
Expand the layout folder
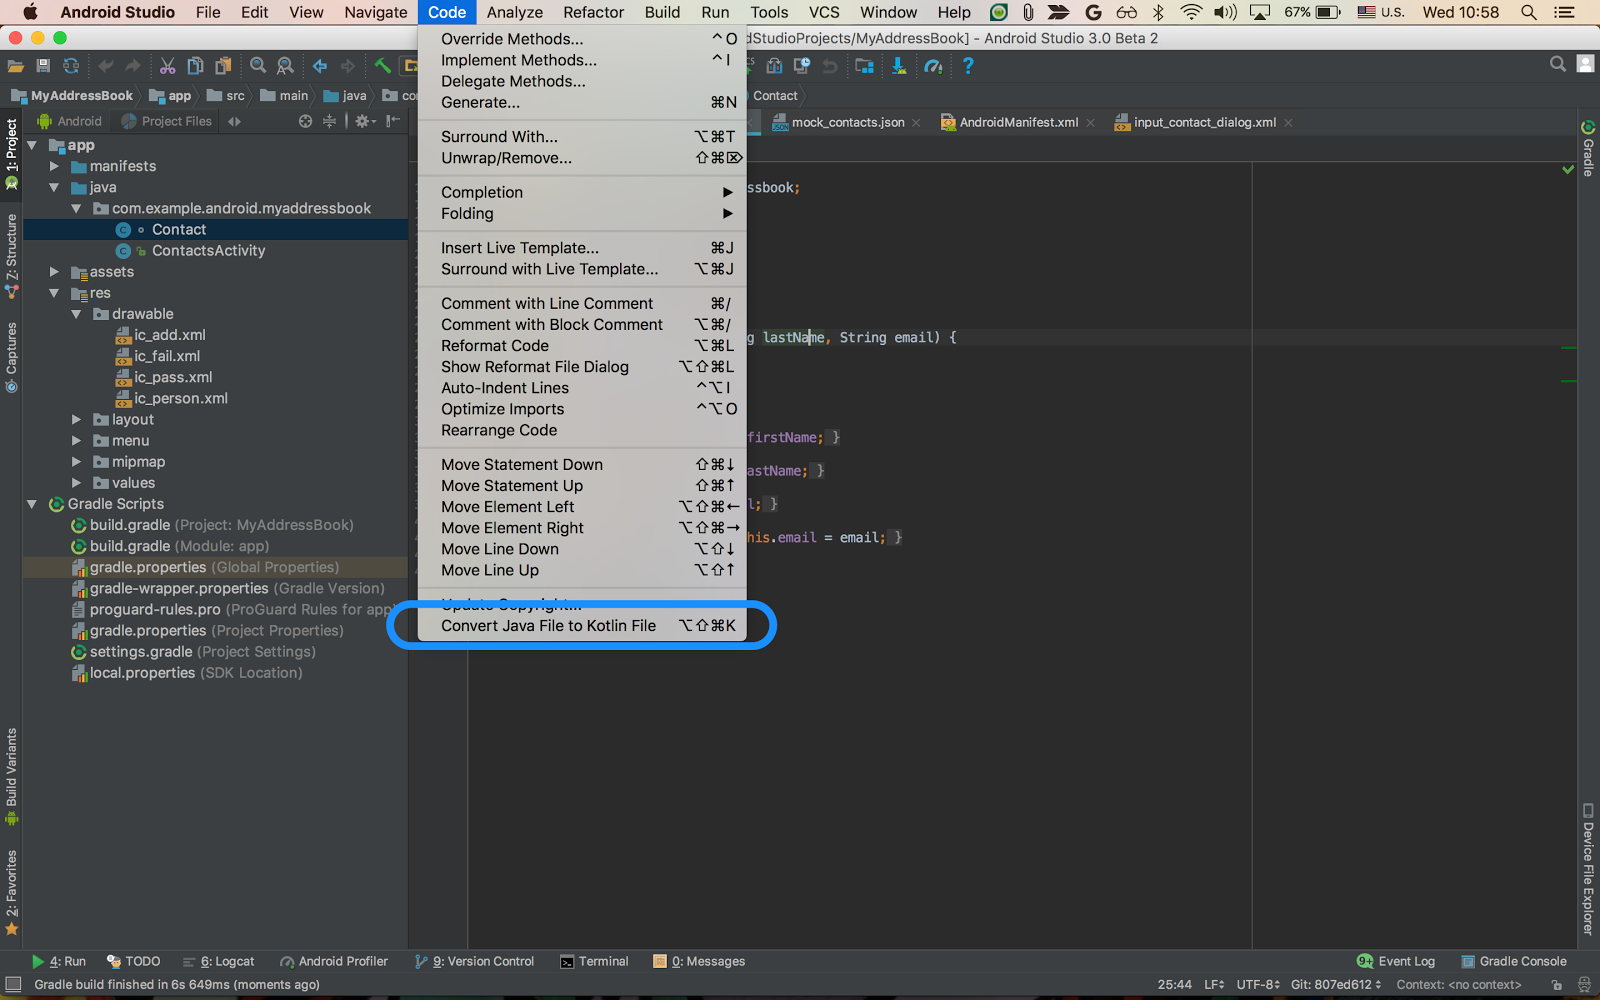point(77,420)
